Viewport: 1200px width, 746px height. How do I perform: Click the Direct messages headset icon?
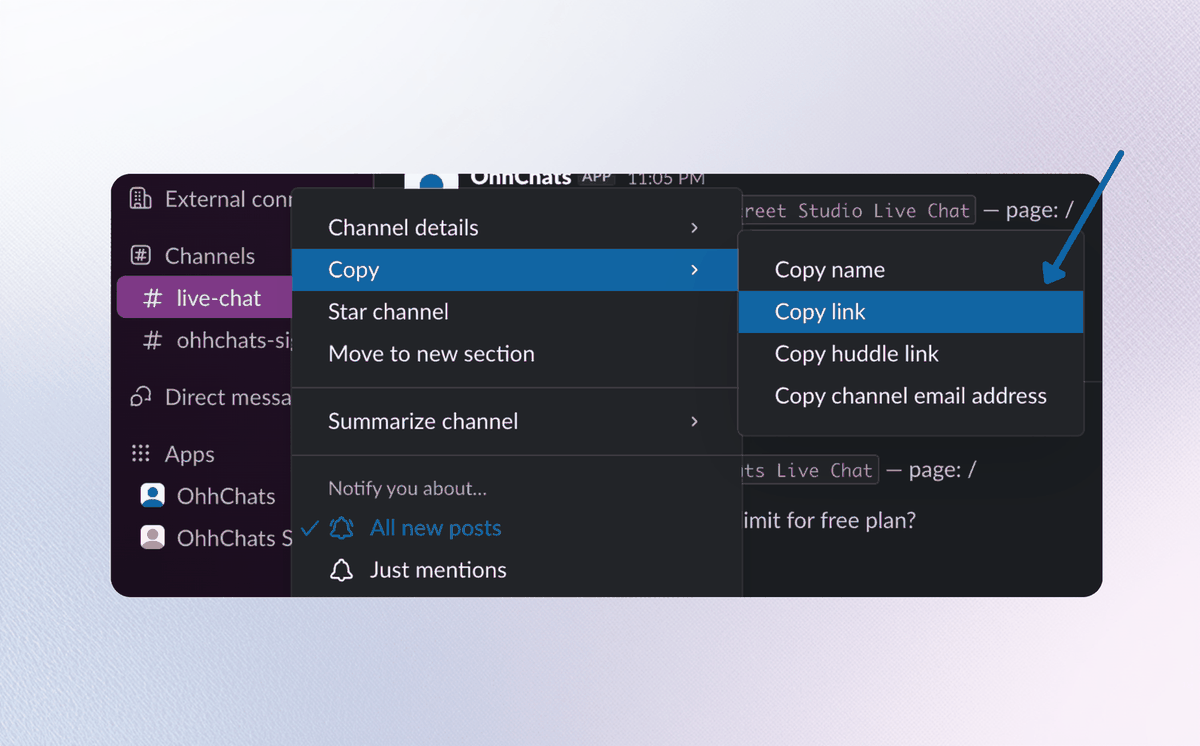coord(141,397)
